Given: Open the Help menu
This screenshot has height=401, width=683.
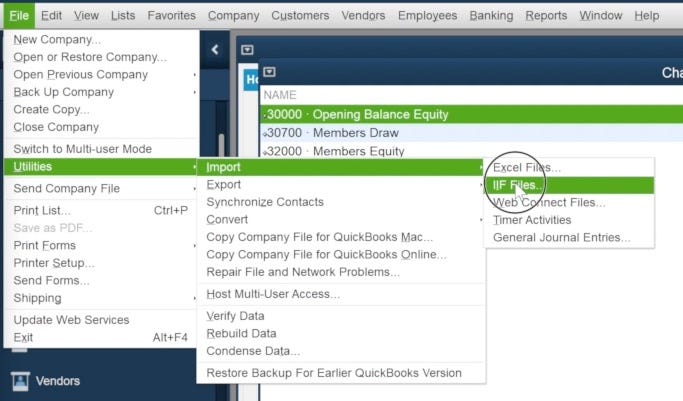Looking at the screenshot, I should (646, 16).
